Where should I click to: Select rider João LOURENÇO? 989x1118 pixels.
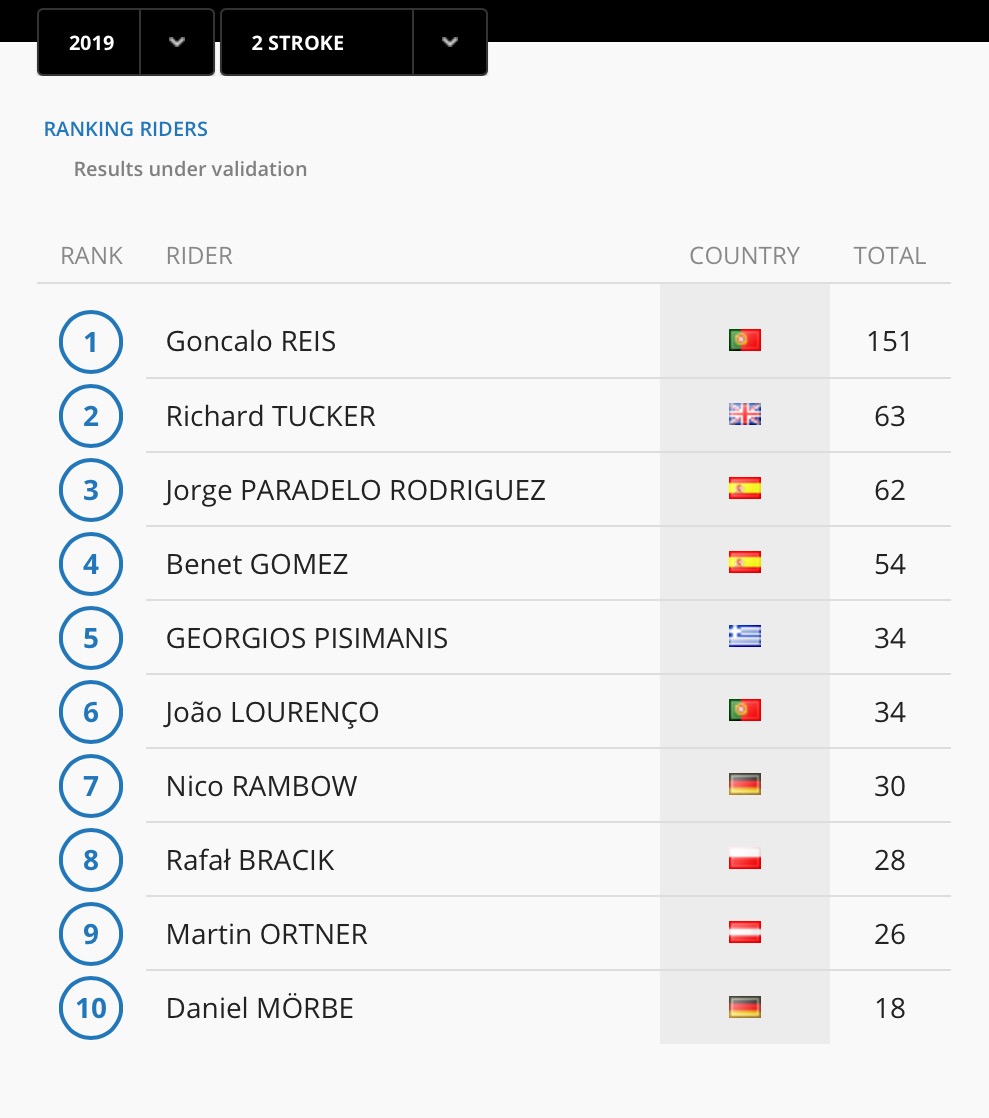click(x=272, y=712)
